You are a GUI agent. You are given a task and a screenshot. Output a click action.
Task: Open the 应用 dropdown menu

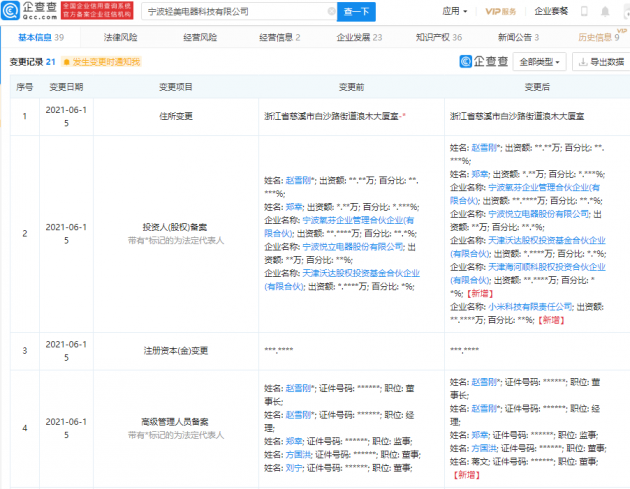(454, 11)
